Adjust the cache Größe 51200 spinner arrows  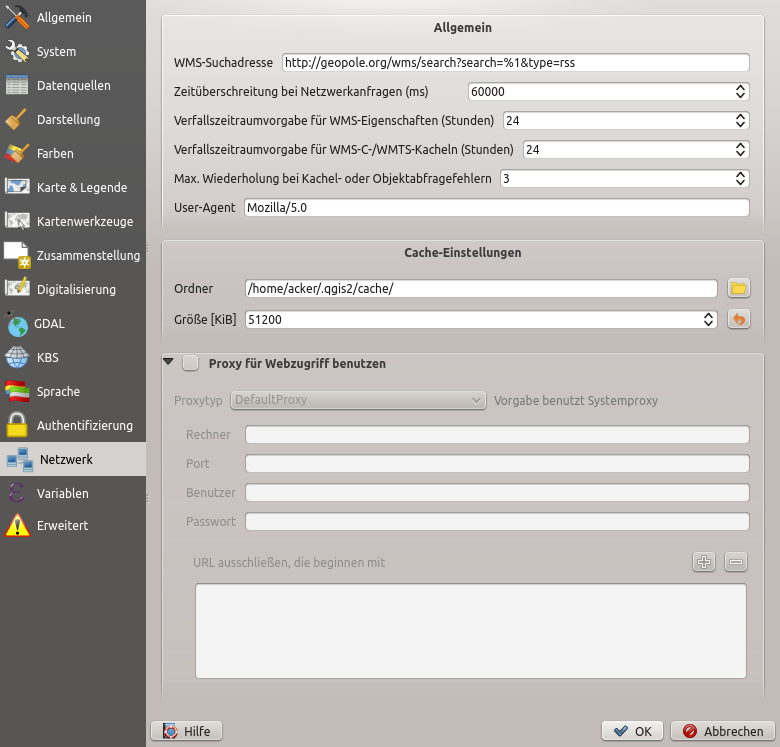coord(709,320)
